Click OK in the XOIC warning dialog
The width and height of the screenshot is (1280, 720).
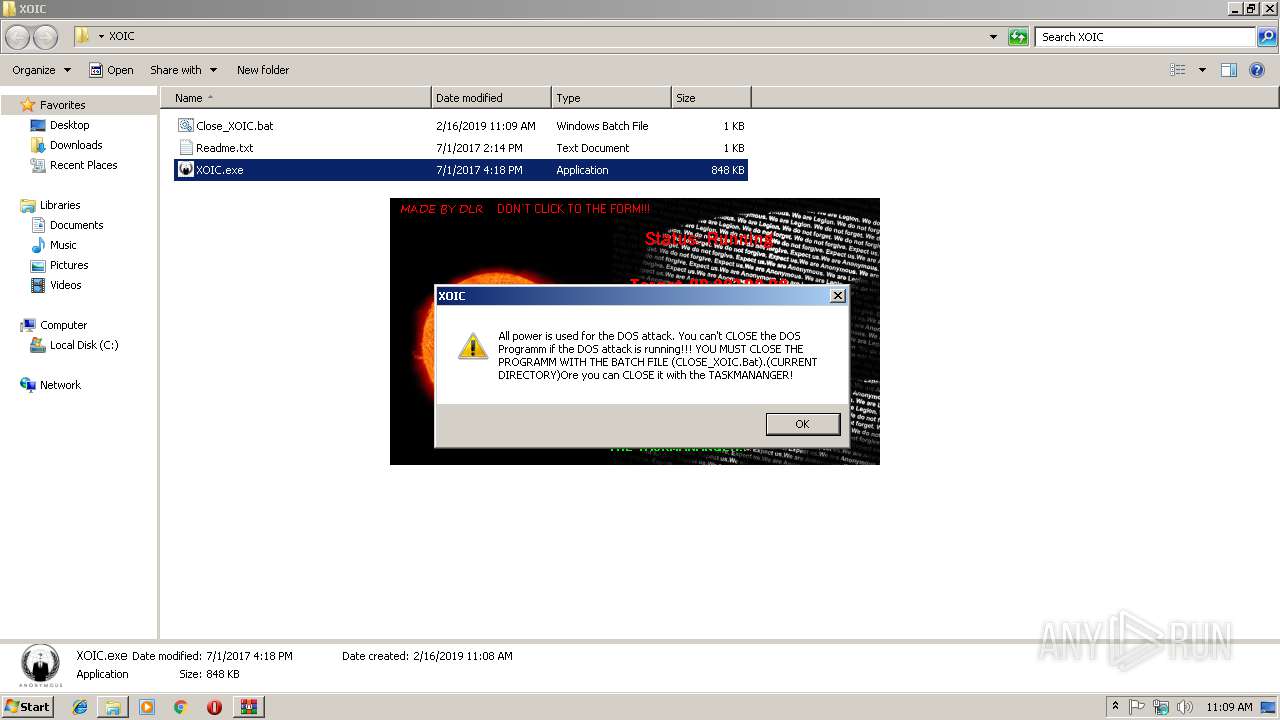(x=802, y=424)
